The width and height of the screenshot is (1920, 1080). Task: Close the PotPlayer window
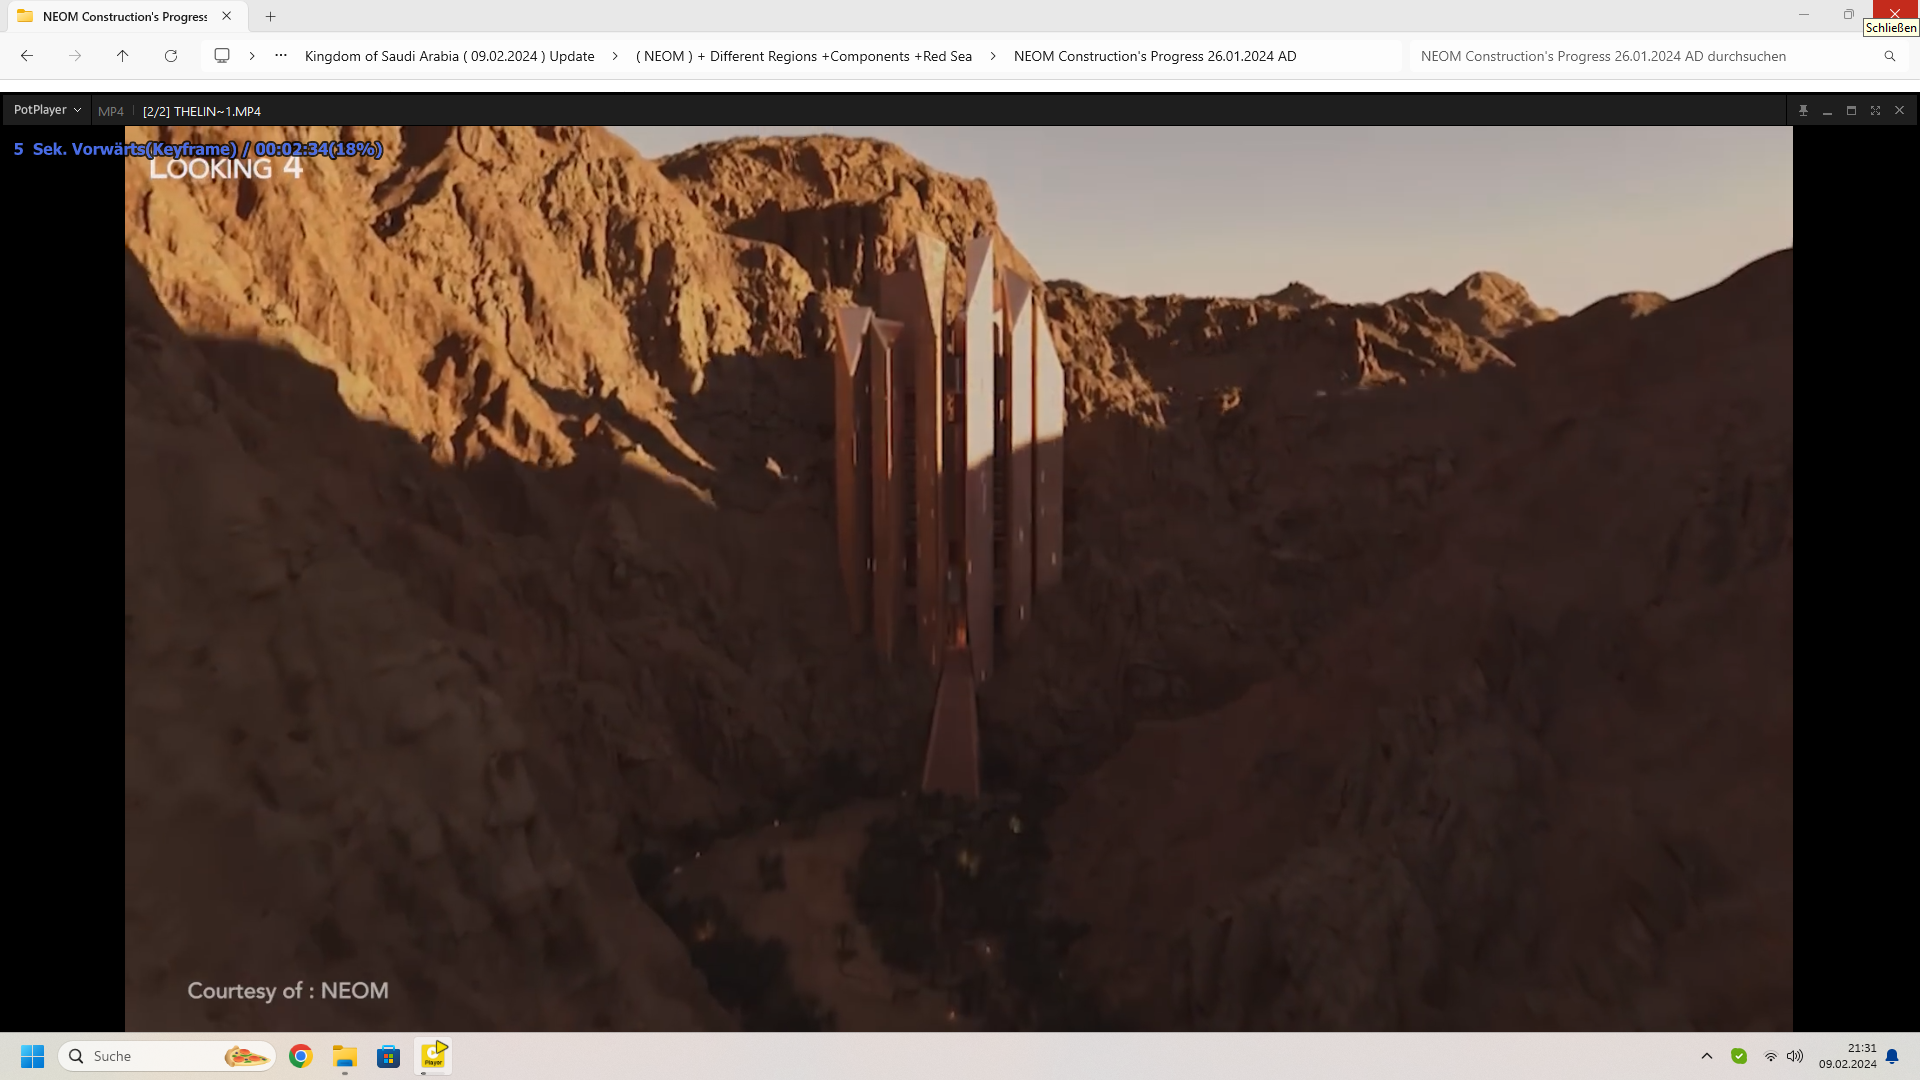pos(1899,111)
